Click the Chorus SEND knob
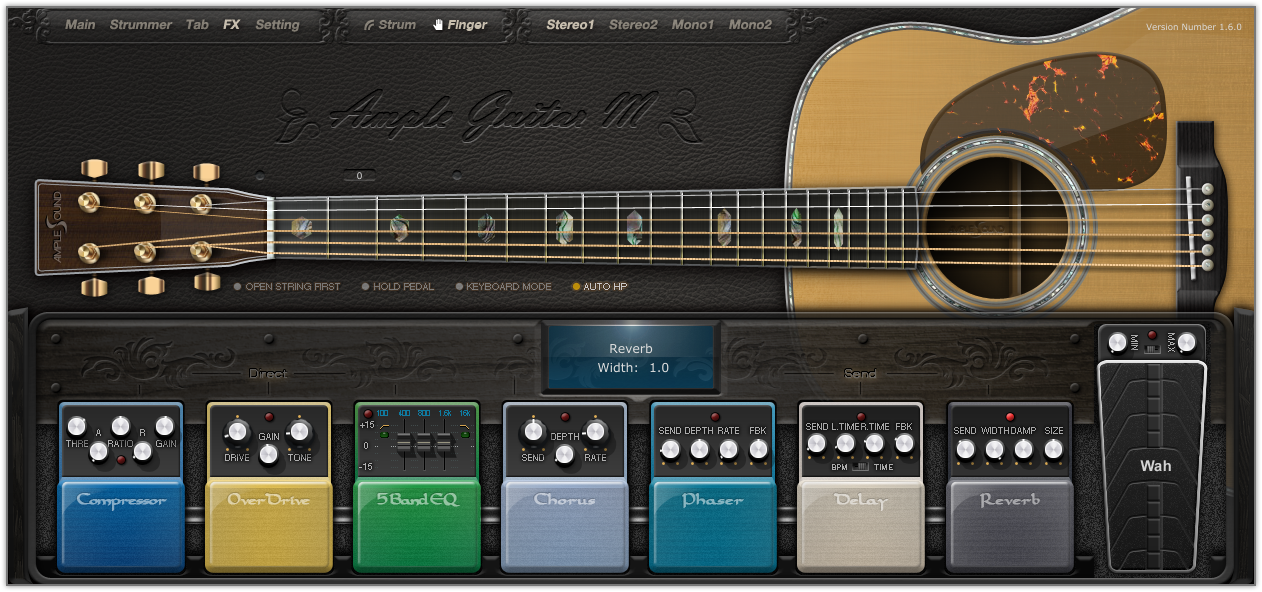Screen dimensions: 1262x592 533,432
